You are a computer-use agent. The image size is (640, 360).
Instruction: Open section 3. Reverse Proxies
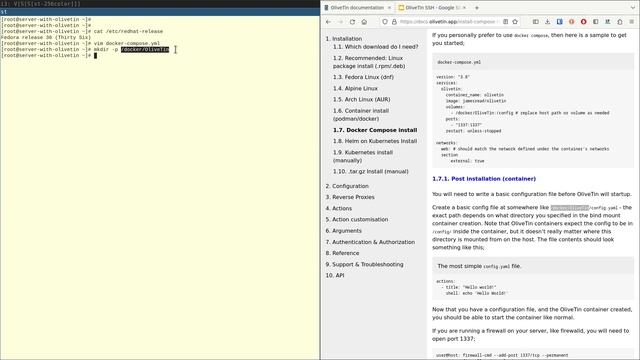[350, 197]
